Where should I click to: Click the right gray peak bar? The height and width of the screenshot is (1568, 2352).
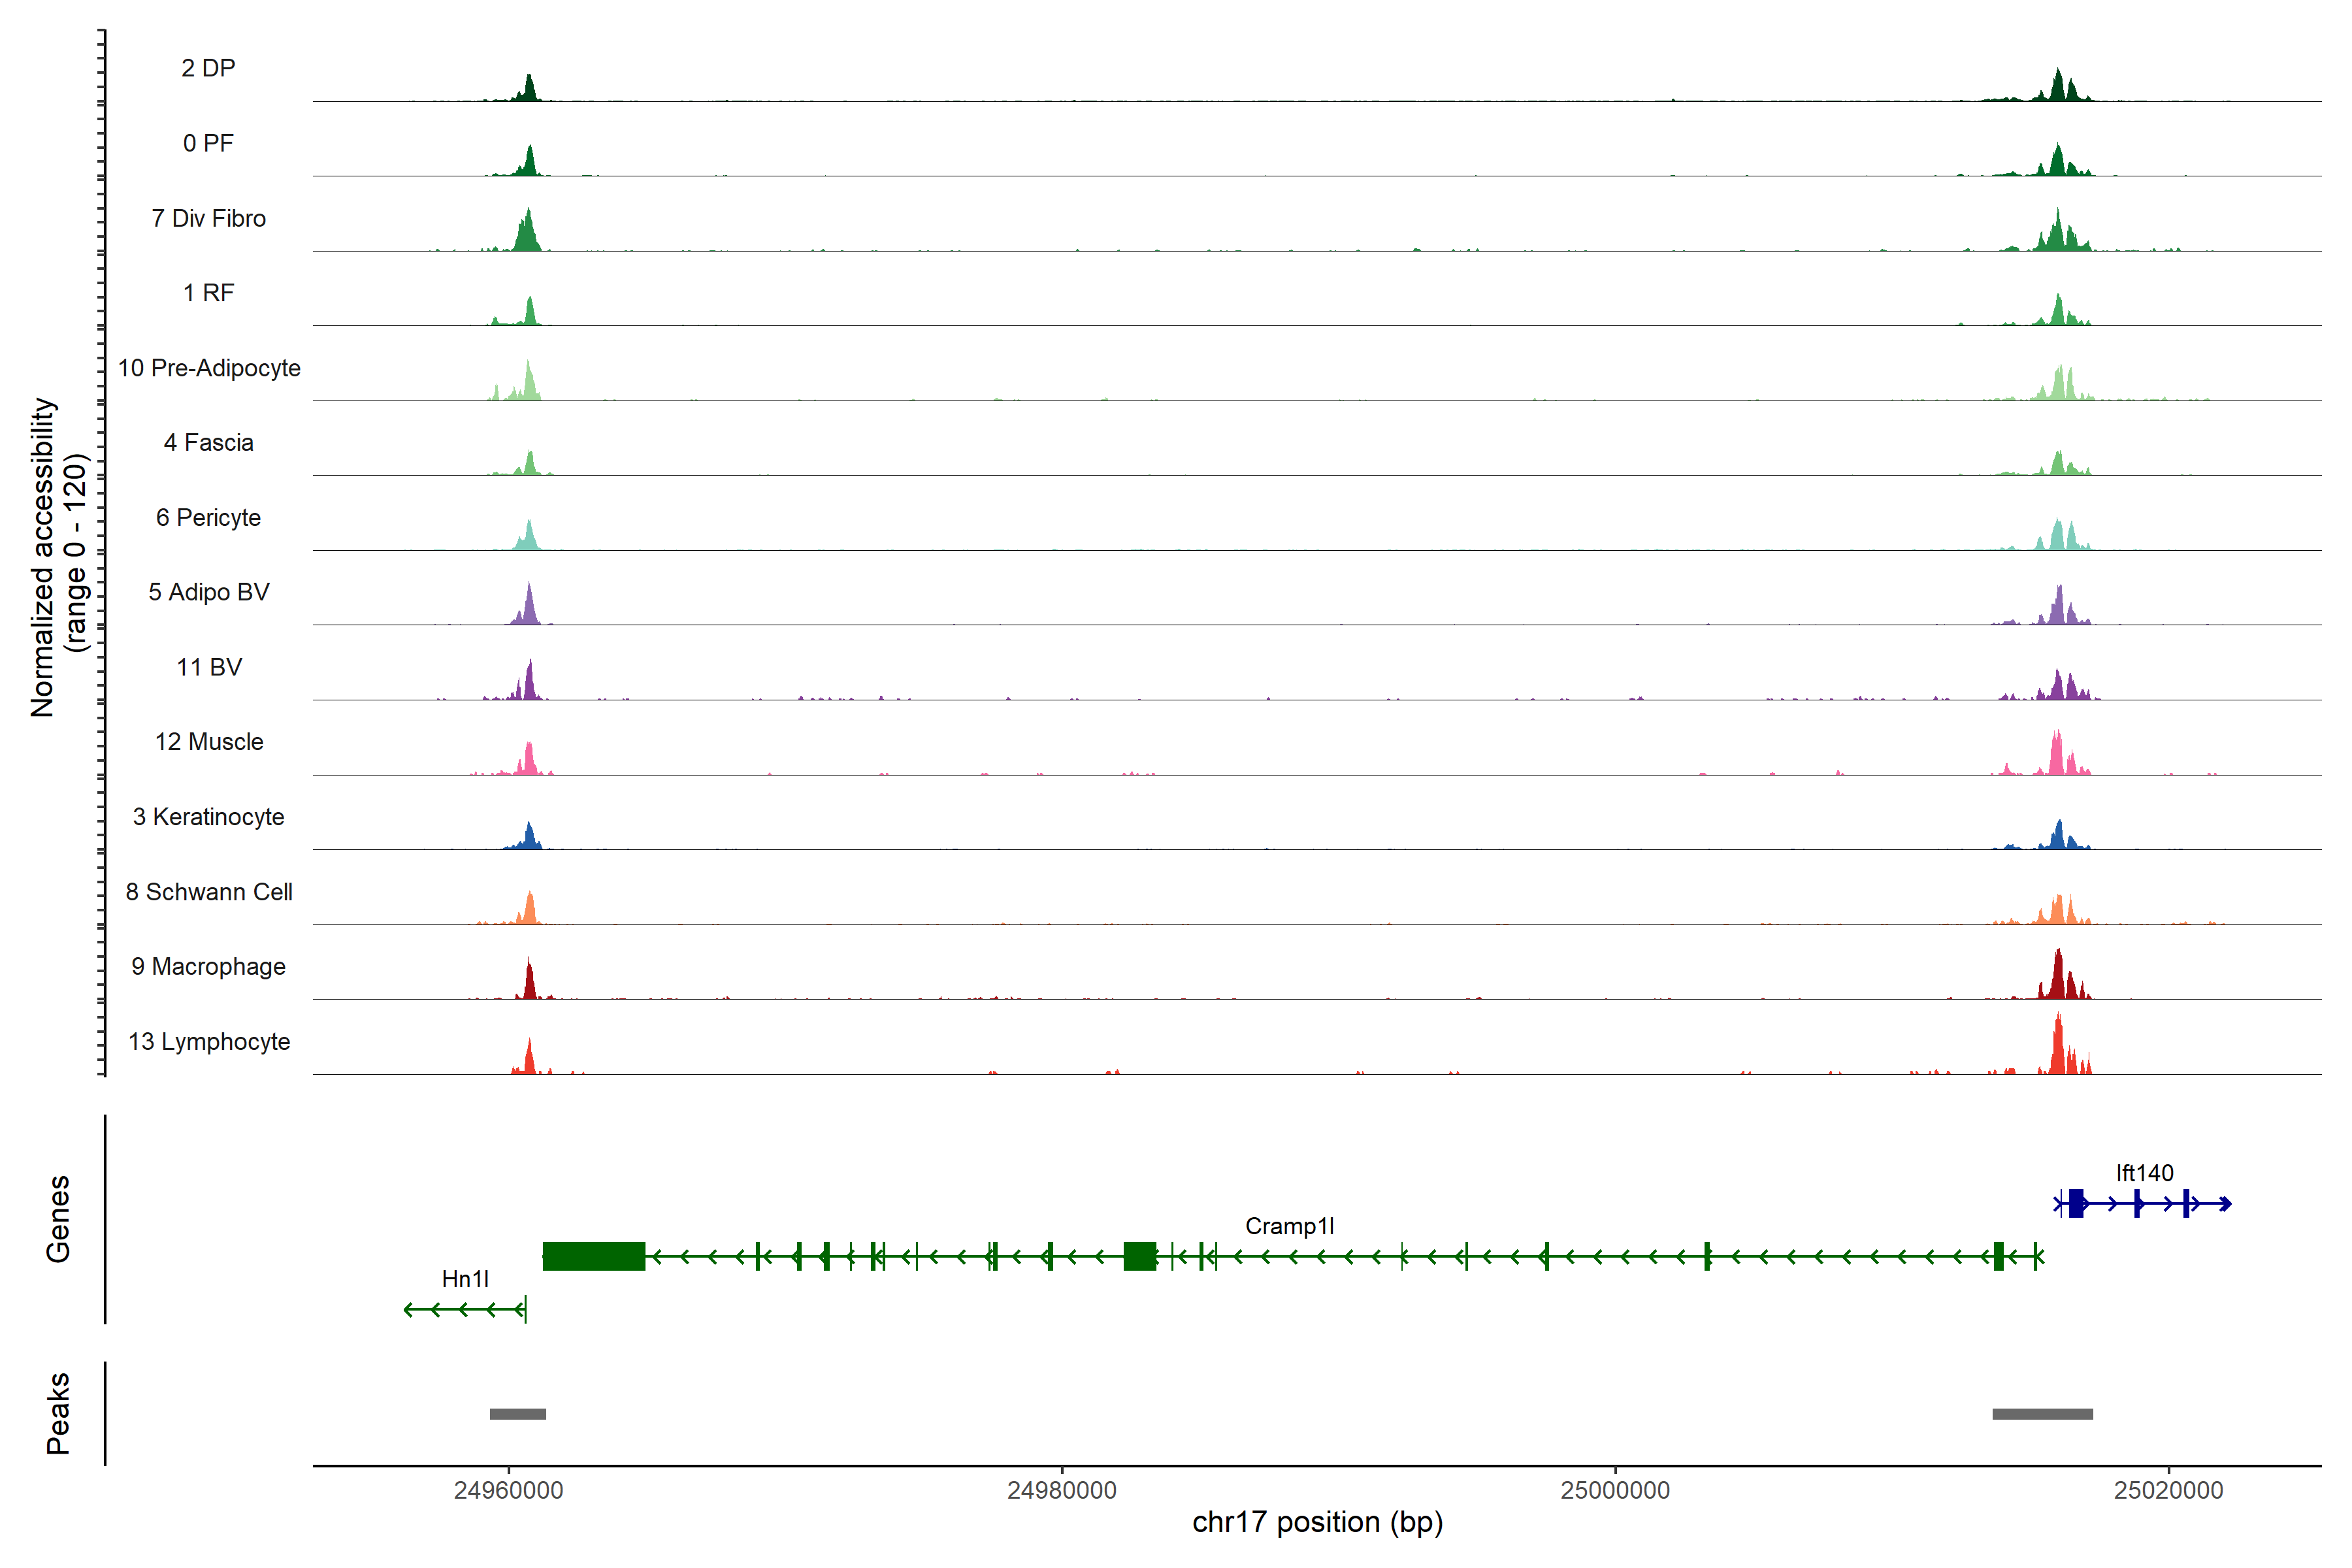pos(2042,1414)
